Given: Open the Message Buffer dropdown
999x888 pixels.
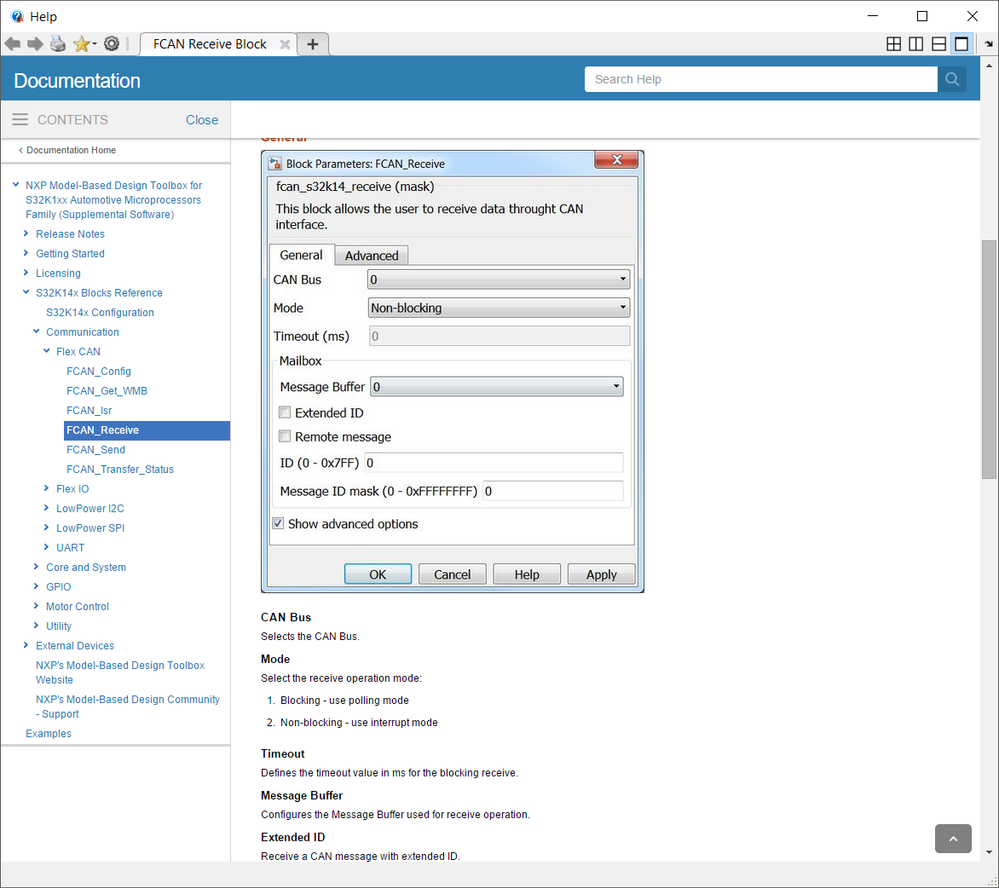Looking at the screenshot, I should pos(496,387).
